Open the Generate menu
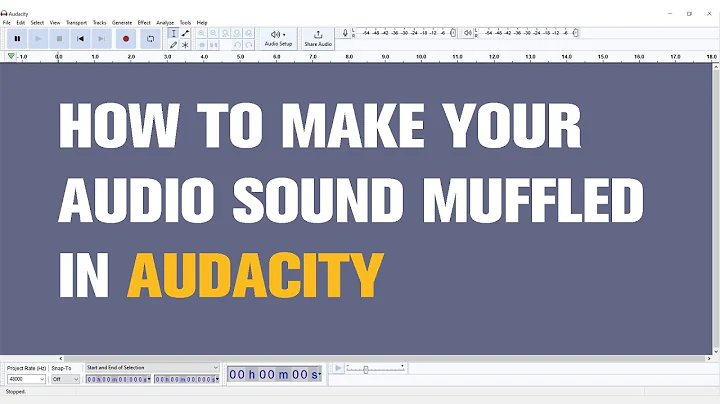 (x=122, y=22)
